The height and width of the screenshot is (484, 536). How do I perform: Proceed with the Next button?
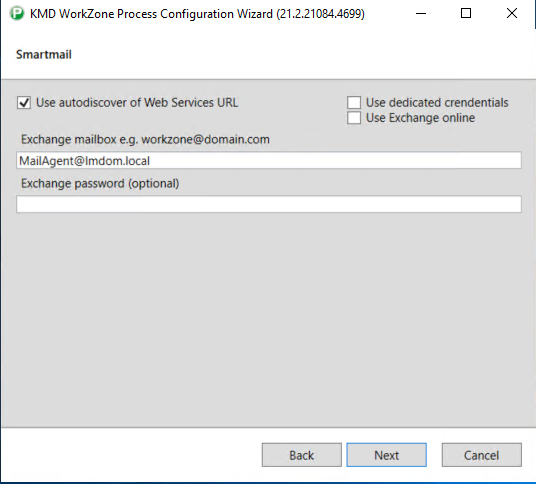pos(387,455)
